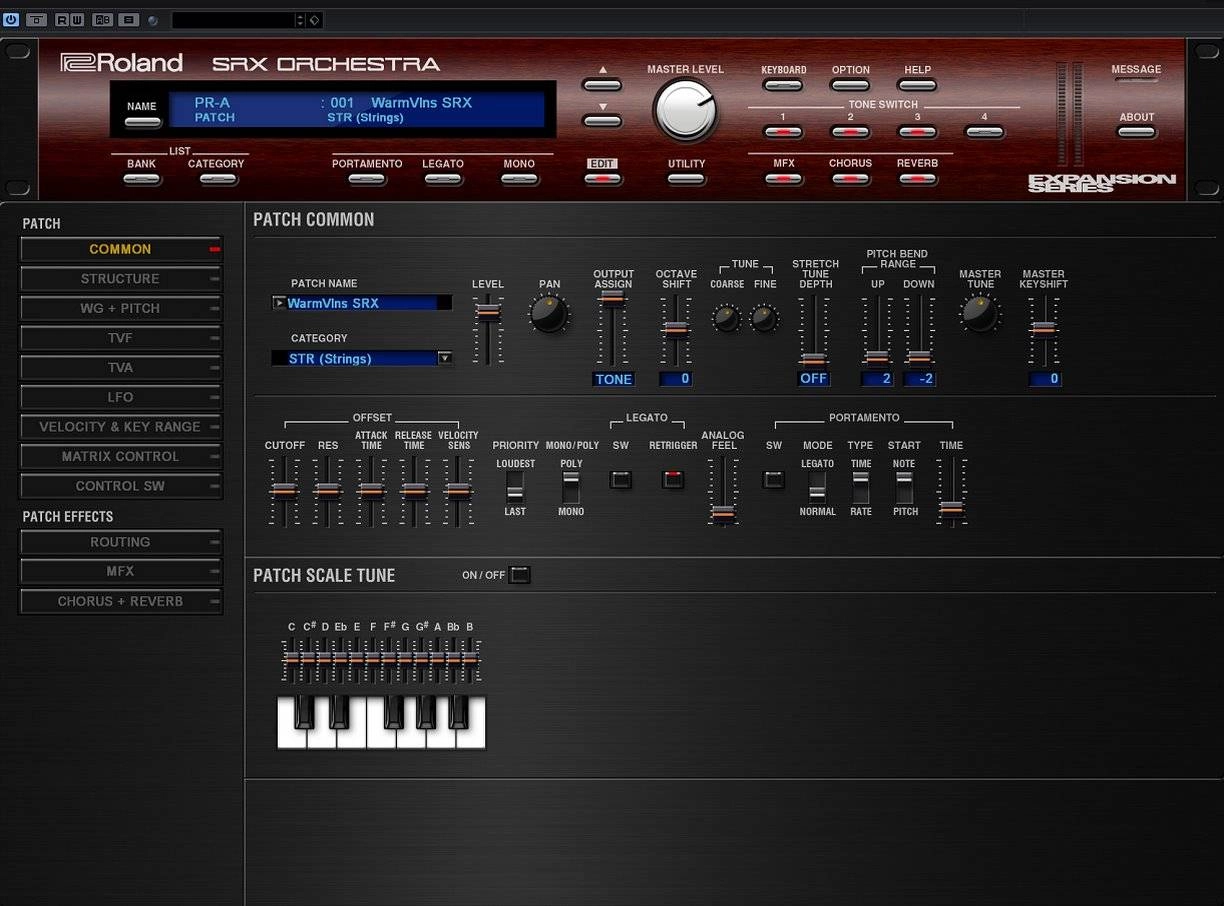Open the preset management diamond icon
Image resolution: width=1224 pixels, height=906 pixels.
pos(314,20)
